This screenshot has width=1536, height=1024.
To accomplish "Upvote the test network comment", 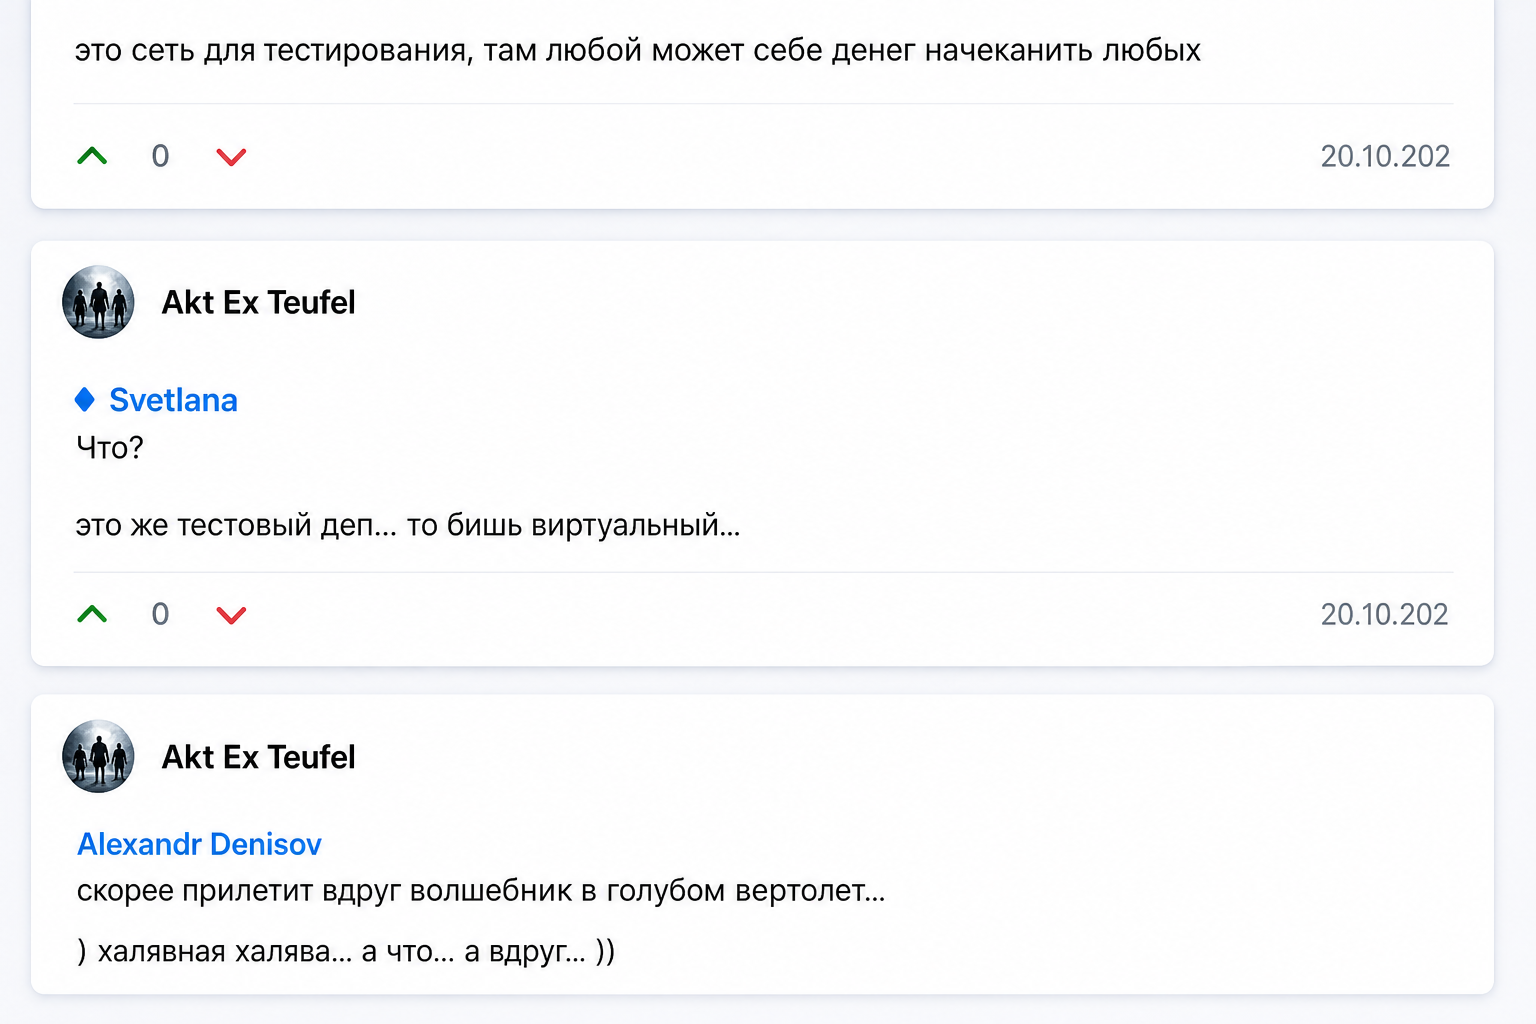I will coord(92,156).
